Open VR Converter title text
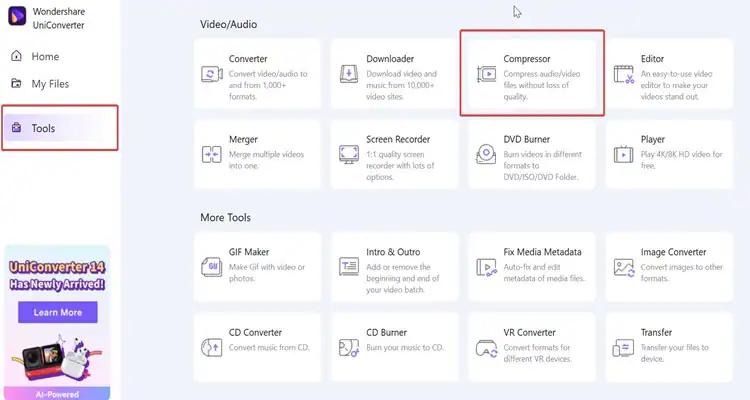 click(529, 332)
